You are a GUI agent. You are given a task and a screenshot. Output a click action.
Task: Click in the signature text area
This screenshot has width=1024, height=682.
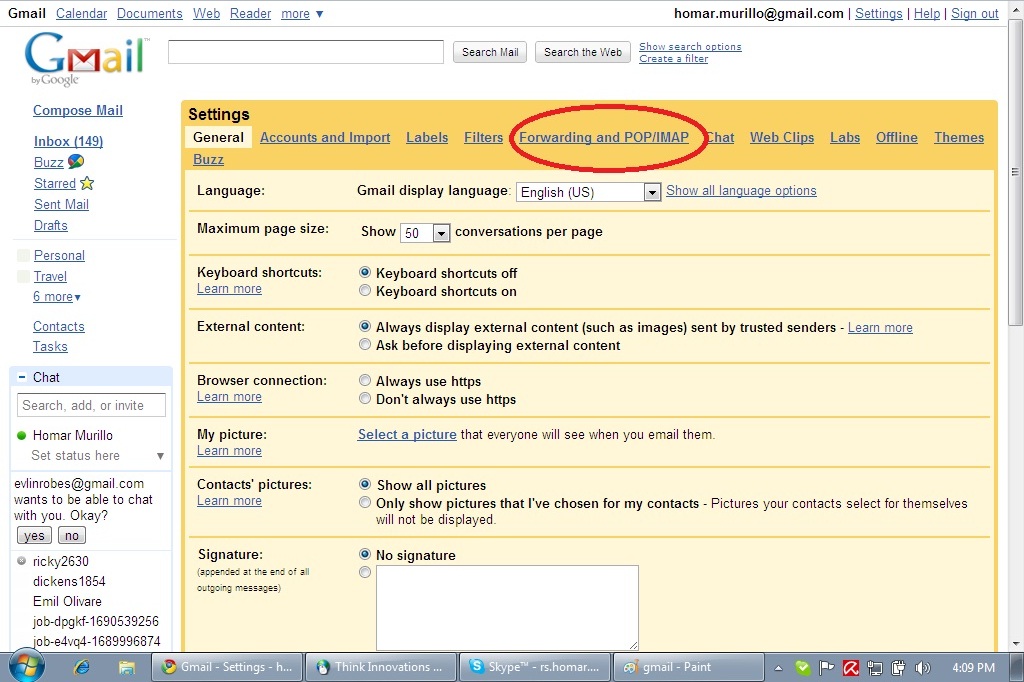coord(507,608)
